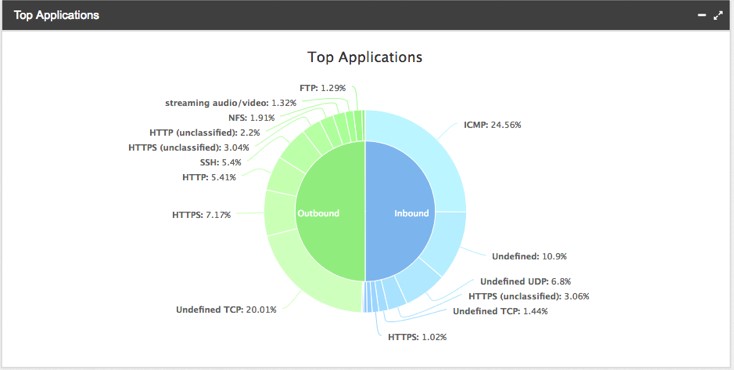Screen dimensions: 734x370
Task: Select the Outbound inner pie segment
Action: (330, 212)
